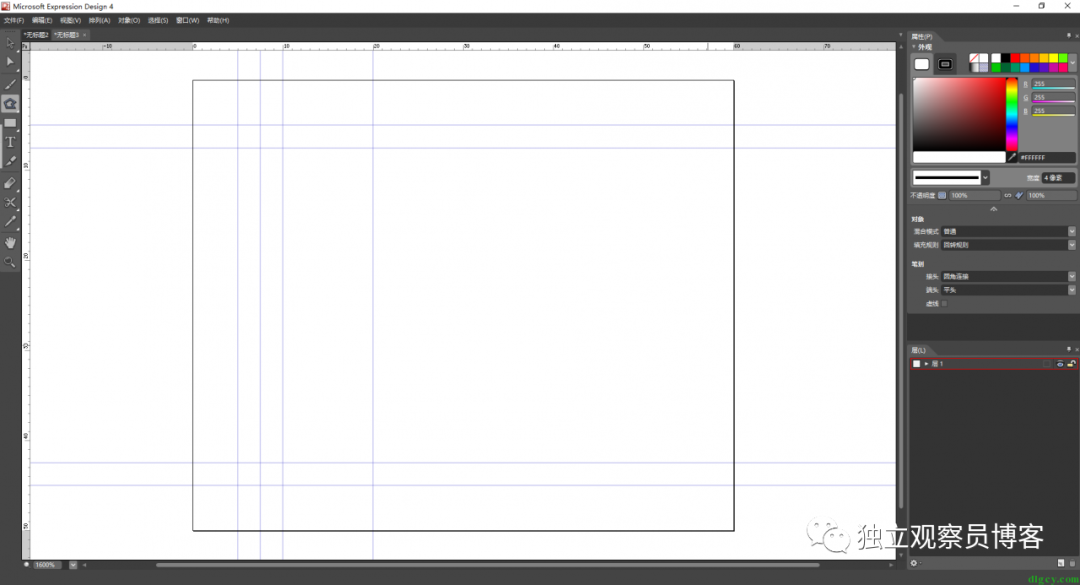Click the no-fill swatch icon
This screenshot has width=1080, height=585.
(974, 59)
